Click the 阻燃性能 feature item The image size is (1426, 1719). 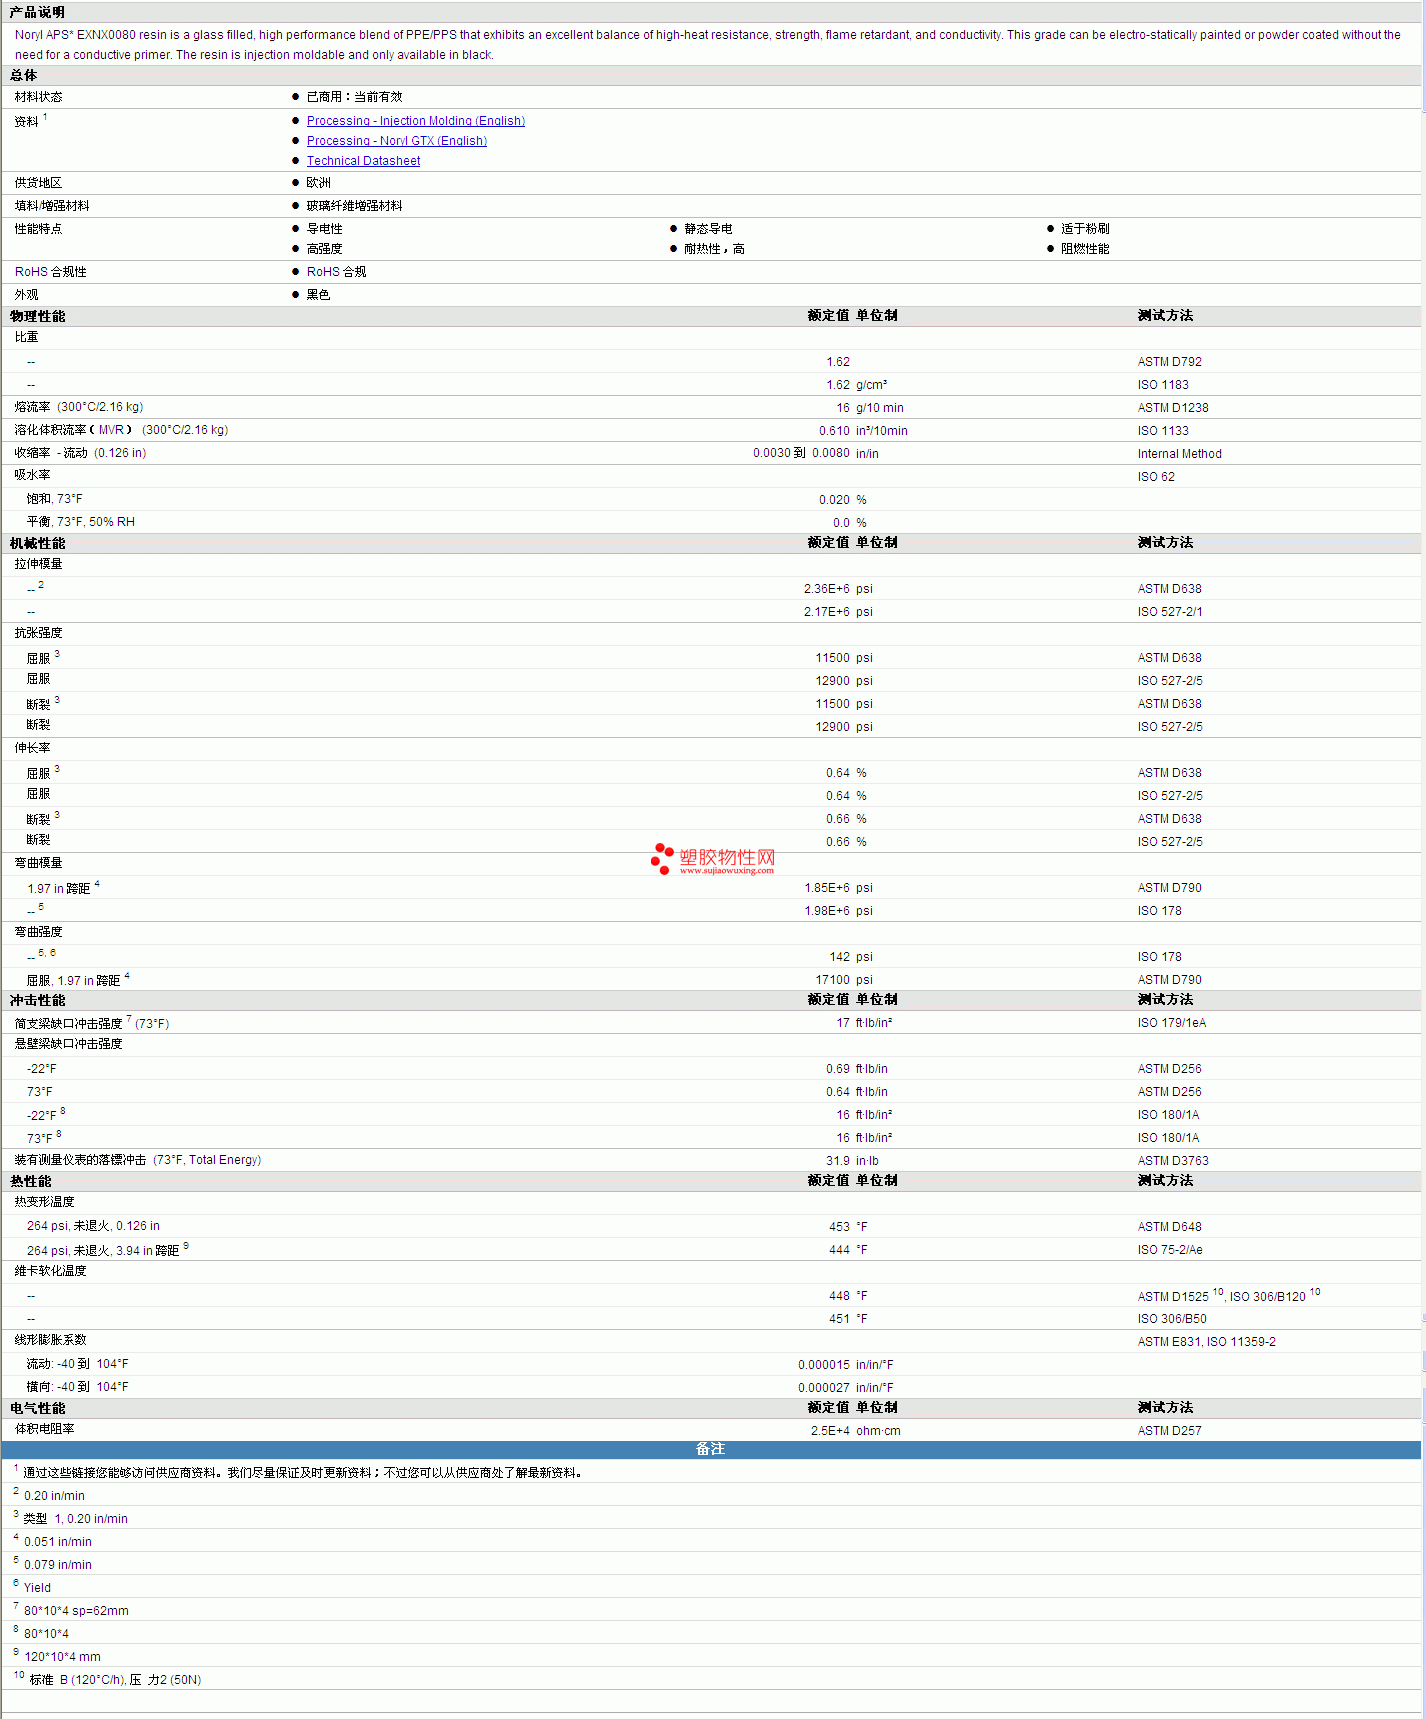(x=1085, y=249)
